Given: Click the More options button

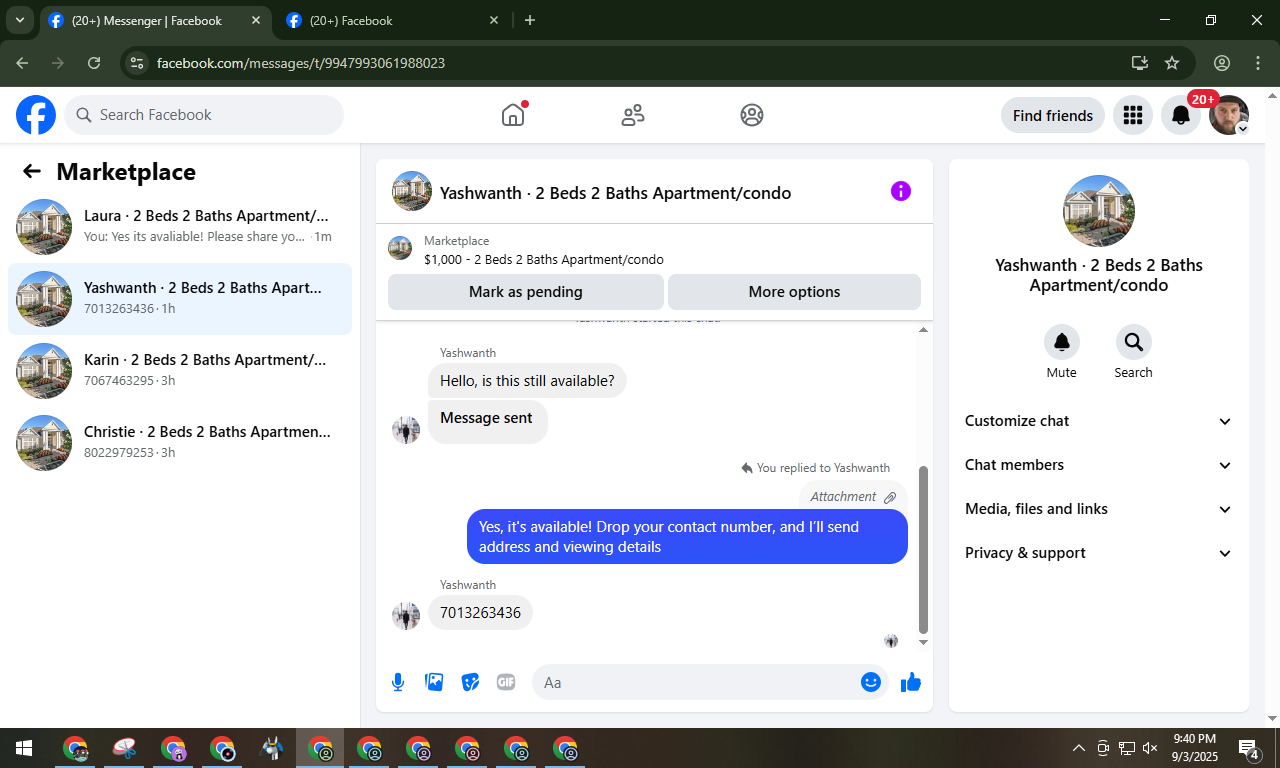Looking at the screenshot, I should pos(794,292).
